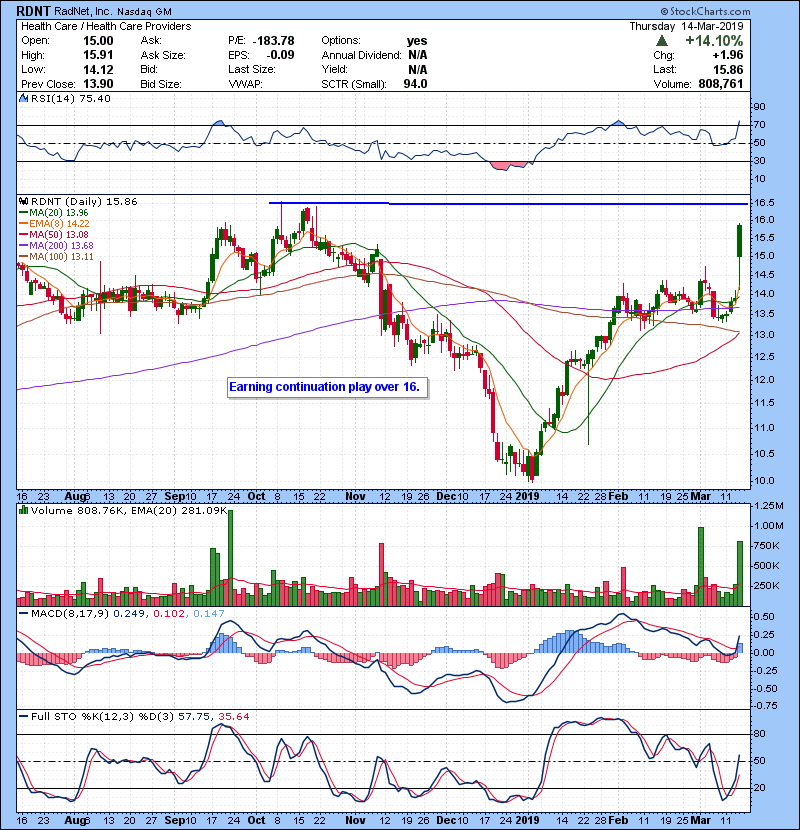The width and height of the screenshot is (800, 830).
Task: Click the tallest green volume bar near Oct
Action: coord(230,558)
